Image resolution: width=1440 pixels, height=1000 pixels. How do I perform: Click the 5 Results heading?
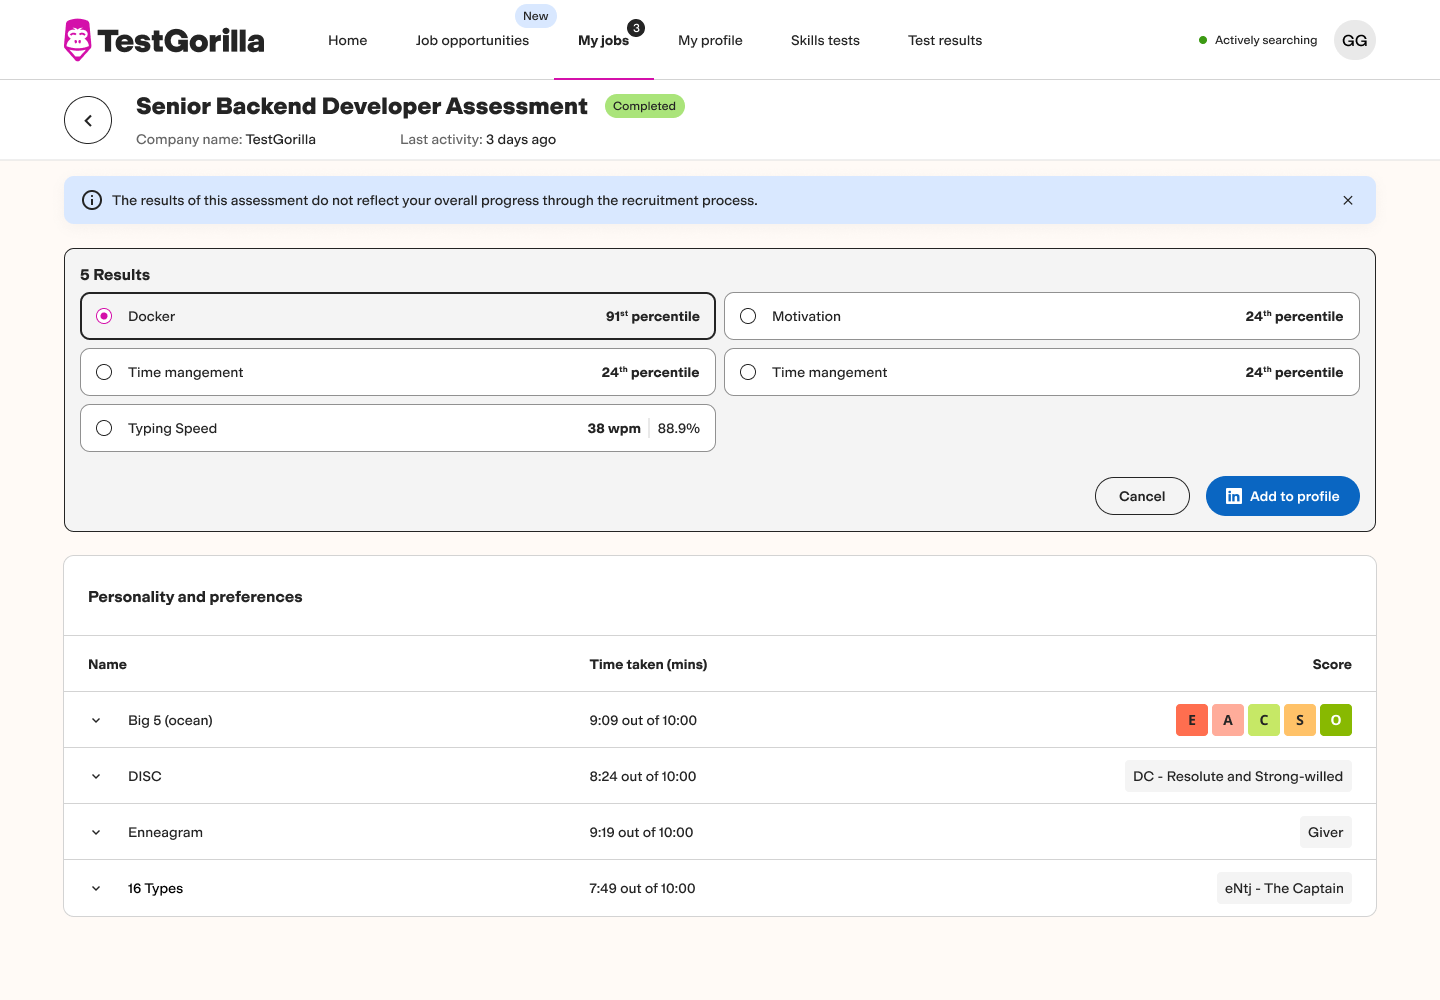coord(115,275)
